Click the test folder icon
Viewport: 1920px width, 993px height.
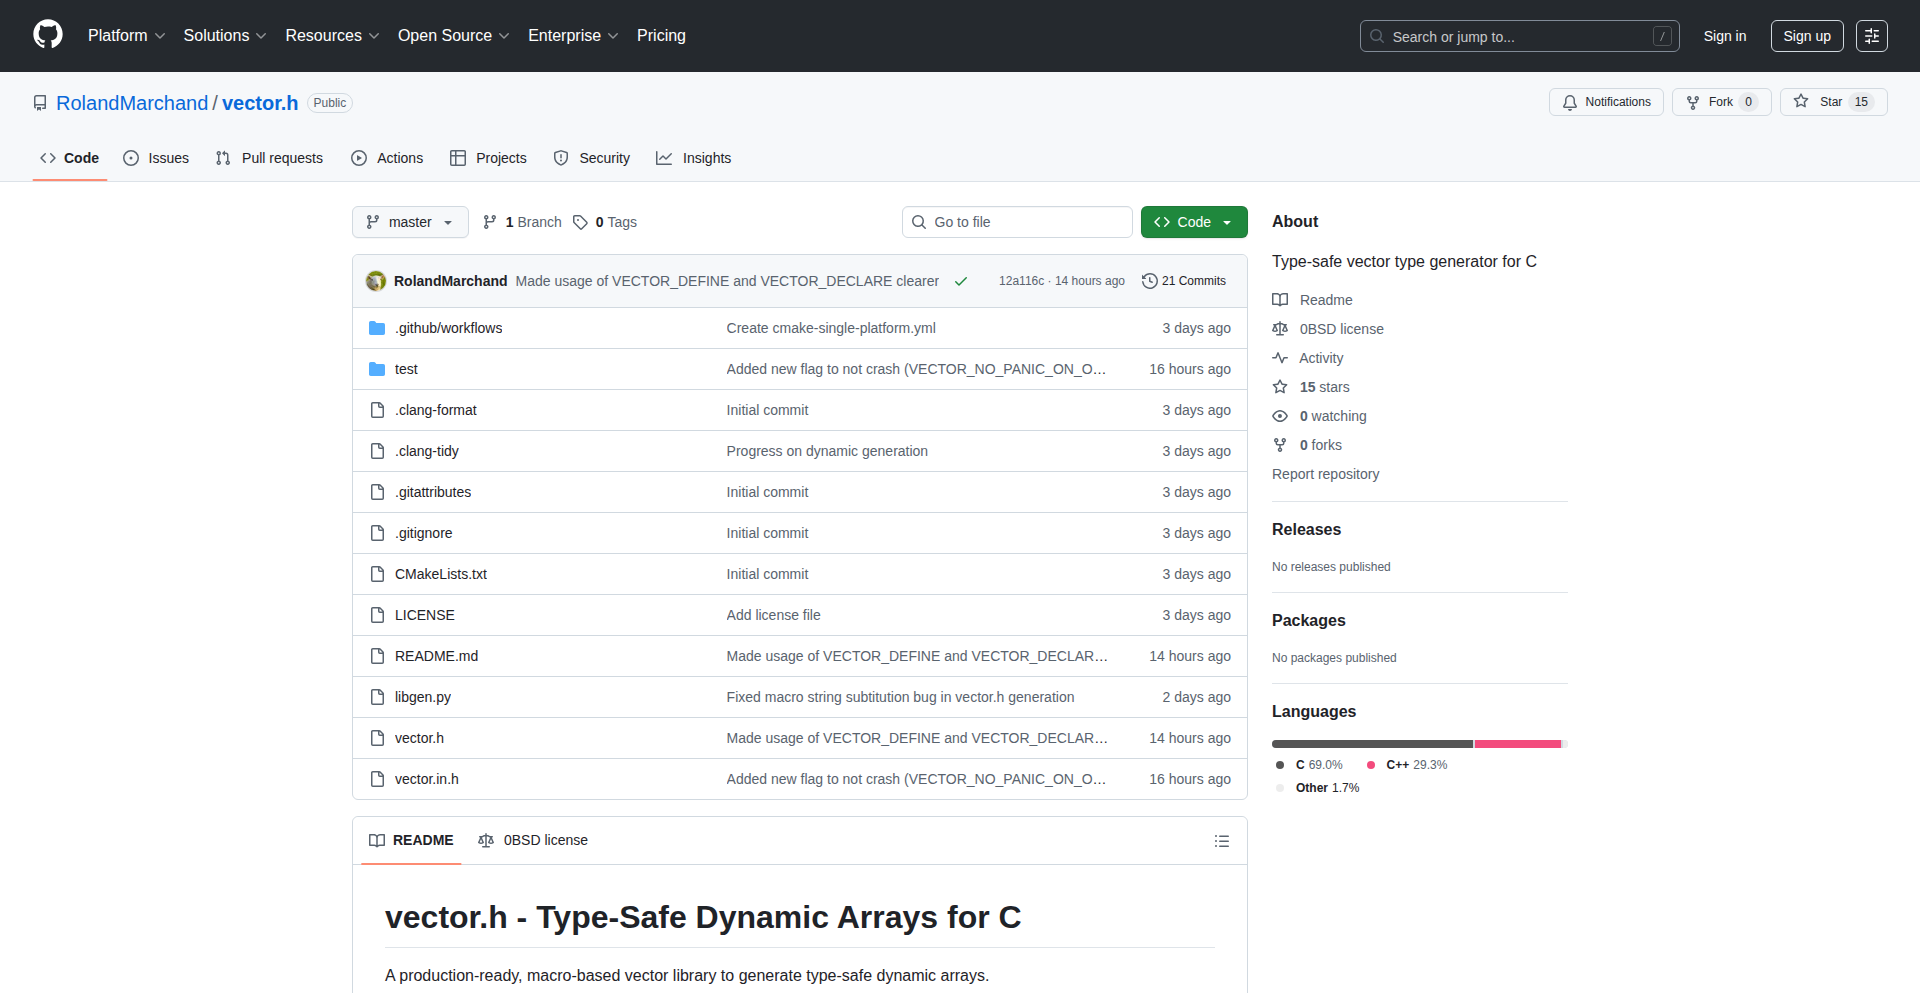tap(377, 369)
